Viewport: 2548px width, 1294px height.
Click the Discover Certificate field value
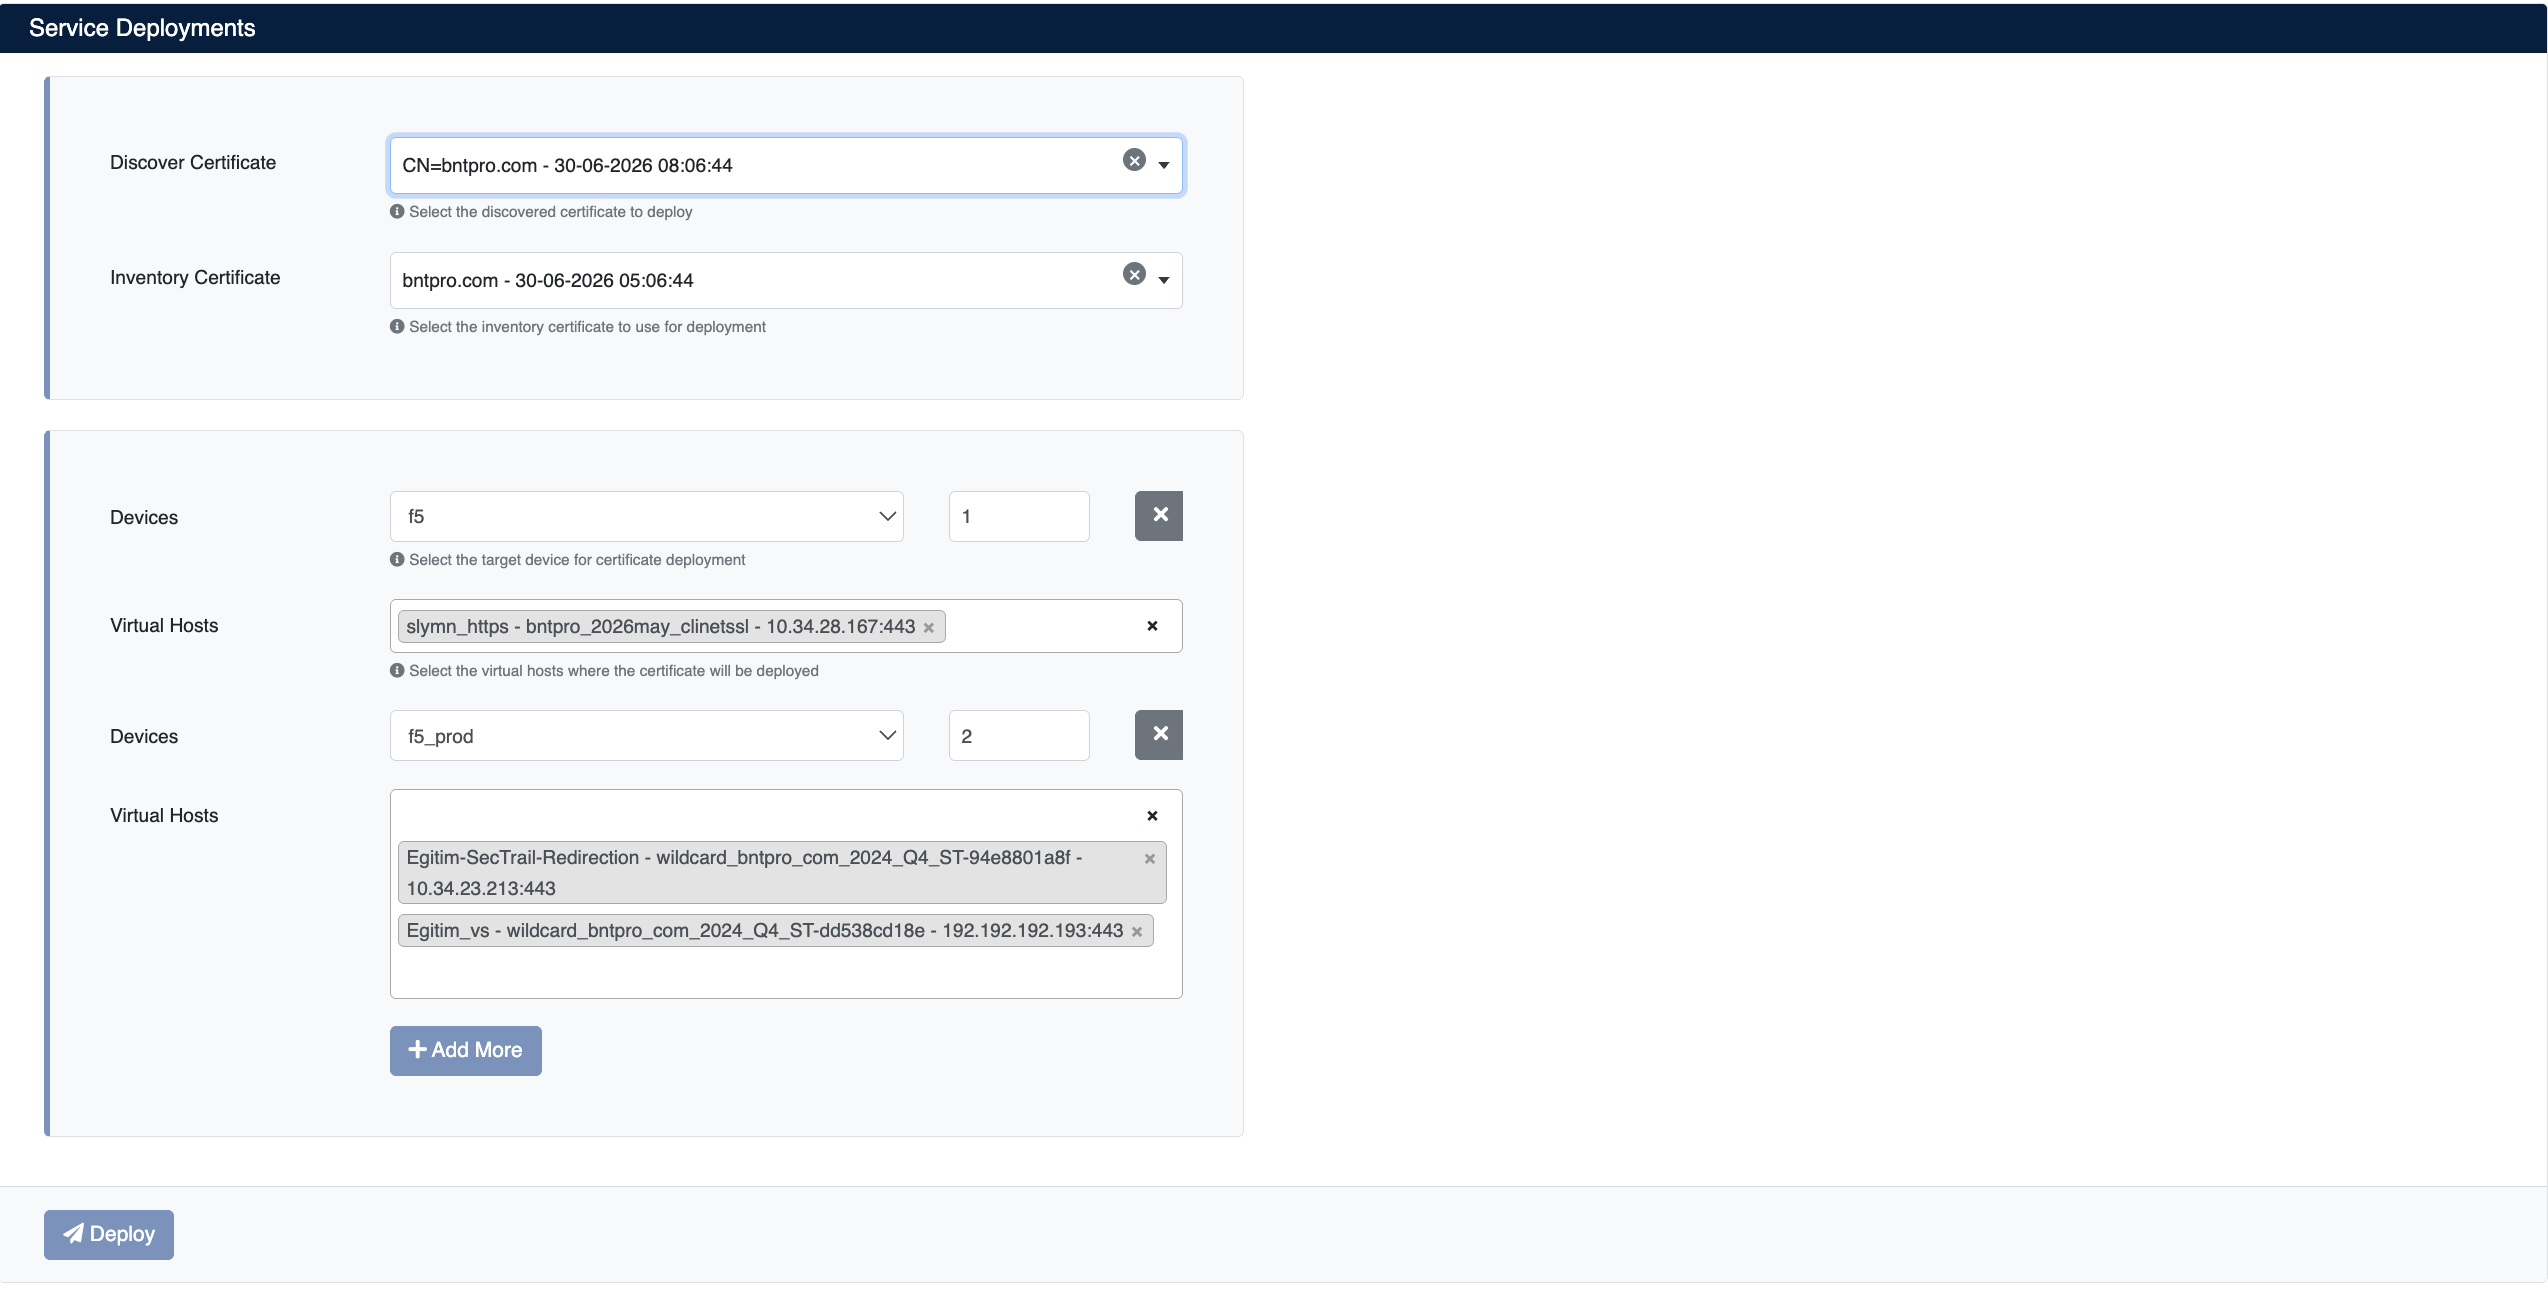(x=567, y=165)
